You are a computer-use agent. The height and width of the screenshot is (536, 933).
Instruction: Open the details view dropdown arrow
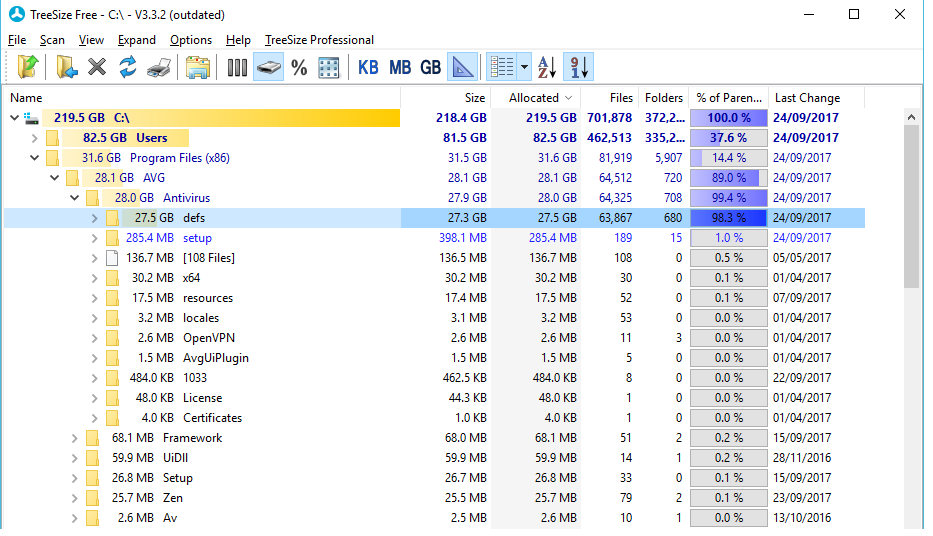525,67
